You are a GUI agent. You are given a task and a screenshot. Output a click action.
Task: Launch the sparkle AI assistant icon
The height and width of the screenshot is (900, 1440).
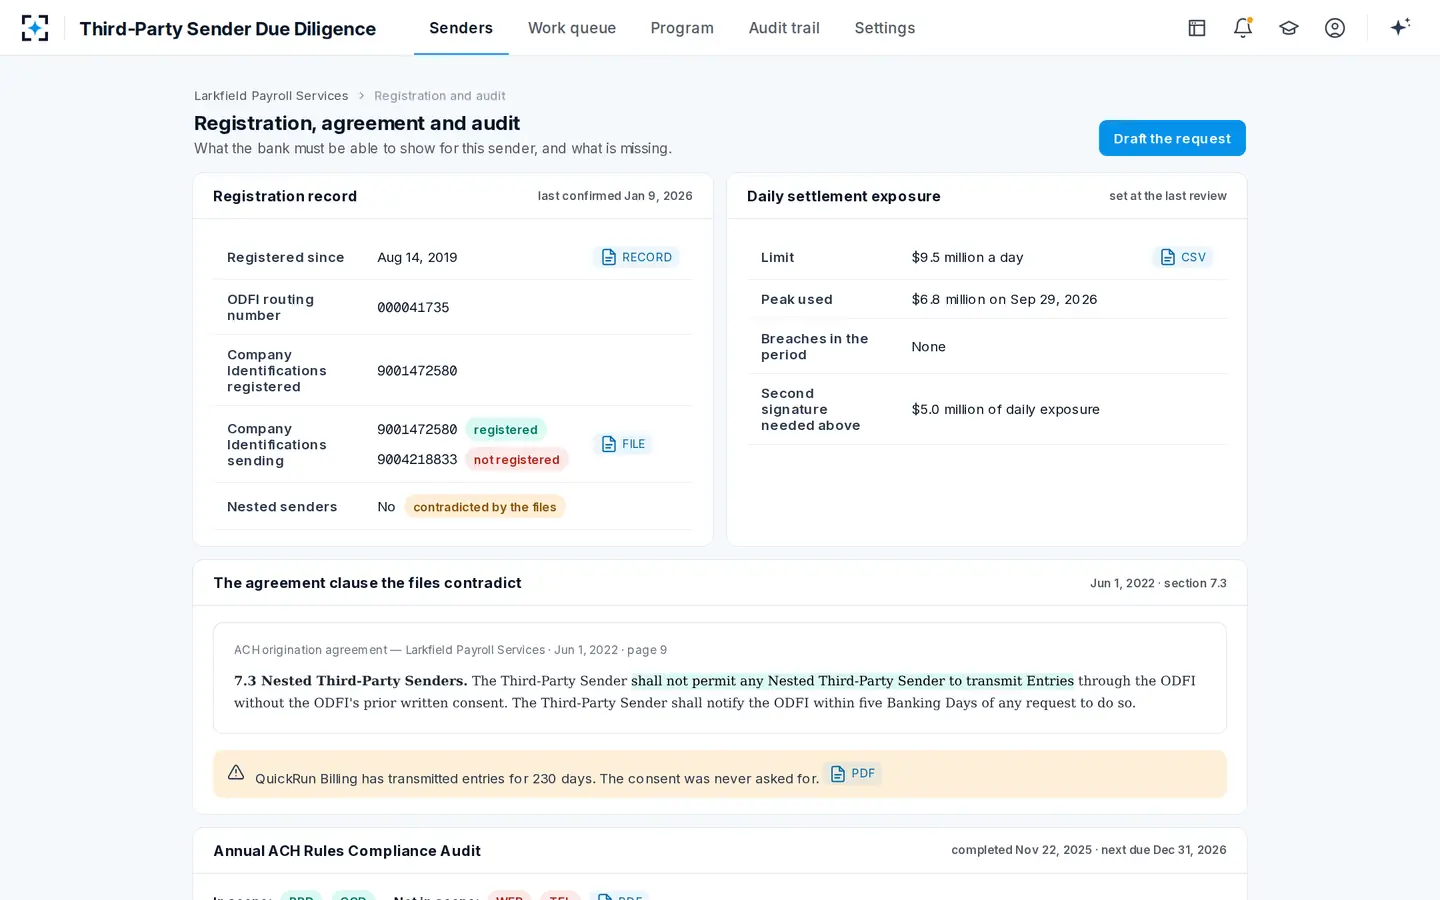point(1400,27)
